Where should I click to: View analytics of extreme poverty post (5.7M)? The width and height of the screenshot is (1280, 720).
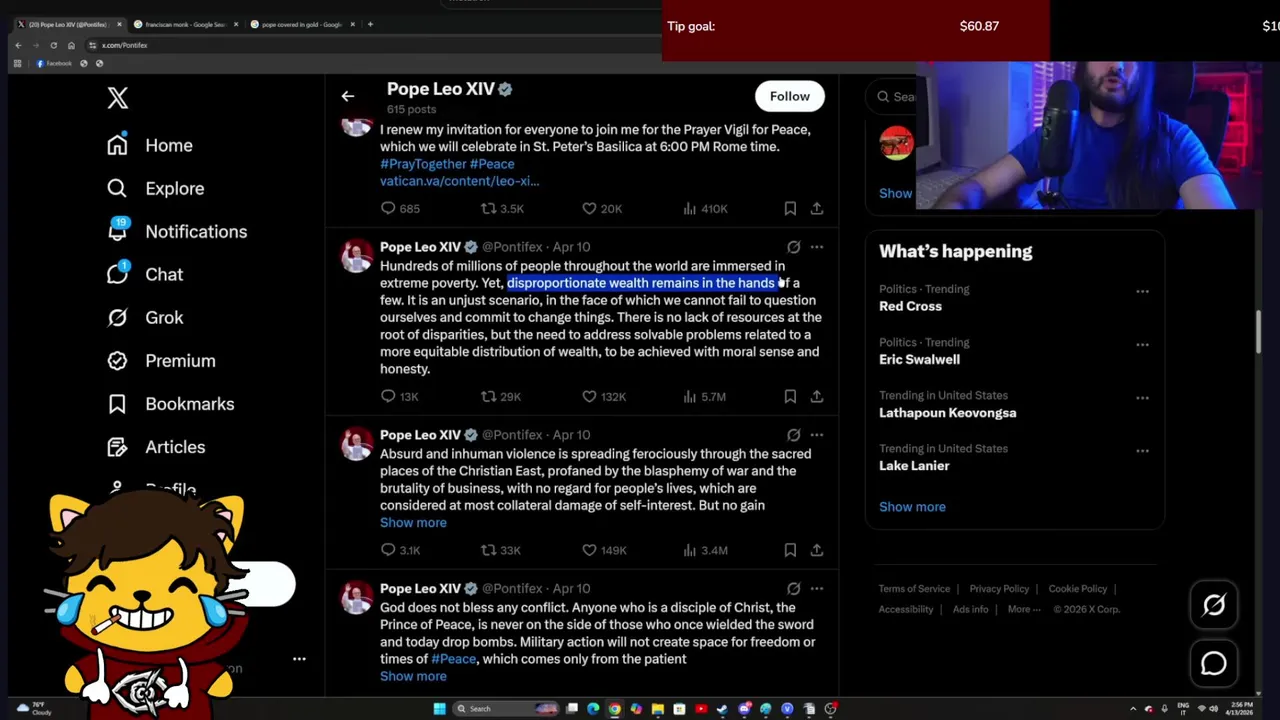pos(704,396)
